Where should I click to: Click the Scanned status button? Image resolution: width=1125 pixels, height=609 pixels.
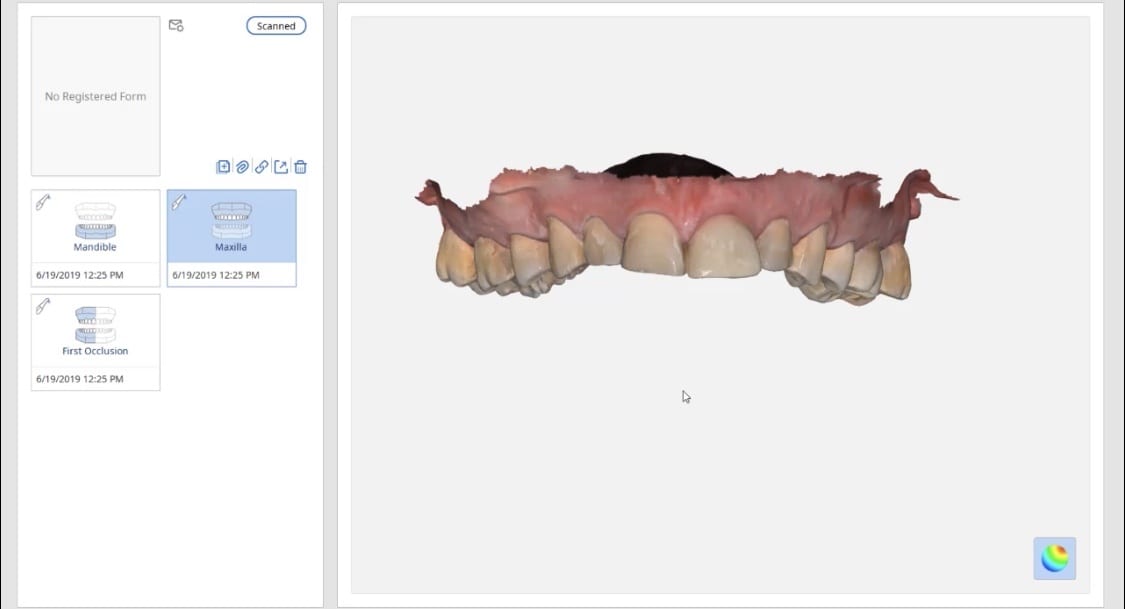276,26
